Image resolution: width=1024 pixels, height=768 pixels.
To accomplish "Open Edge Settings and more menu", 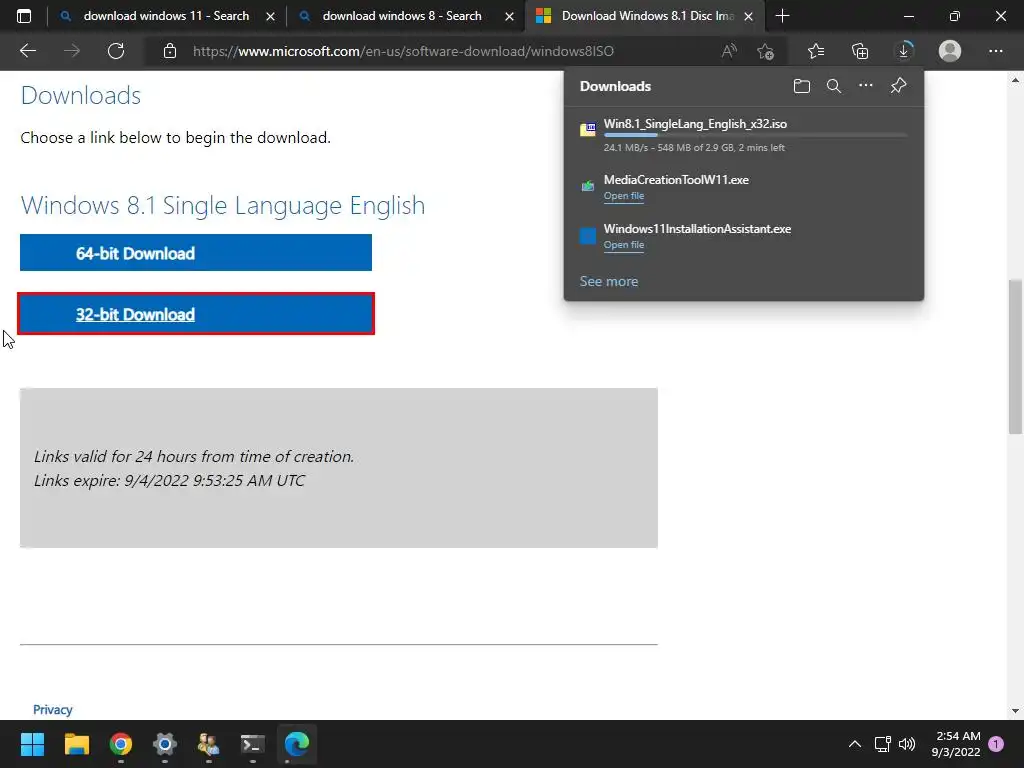I will pyautogui.click(x=995, y=51).
